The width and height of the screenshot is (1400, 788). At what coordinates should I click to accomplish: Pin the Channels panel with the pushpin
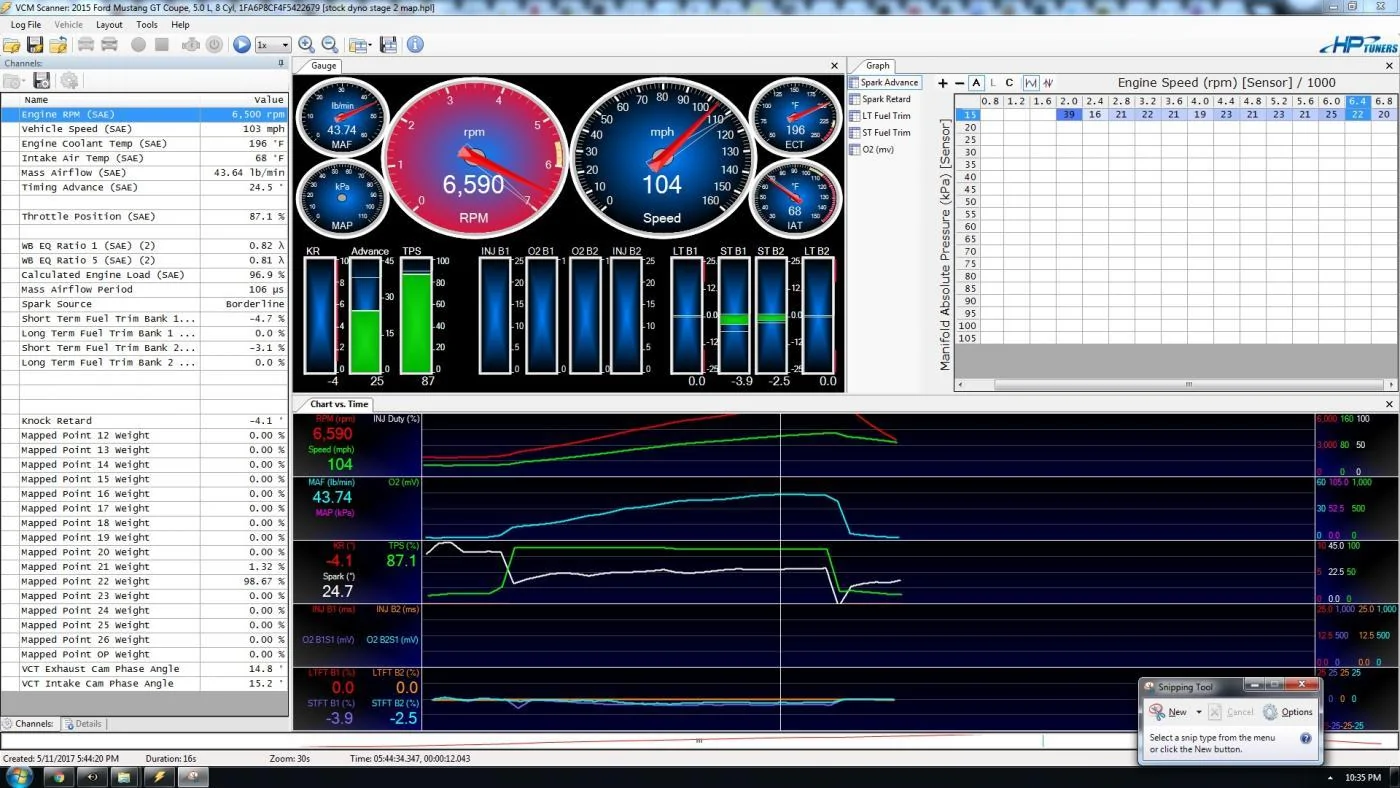click(x=281, y=63)
